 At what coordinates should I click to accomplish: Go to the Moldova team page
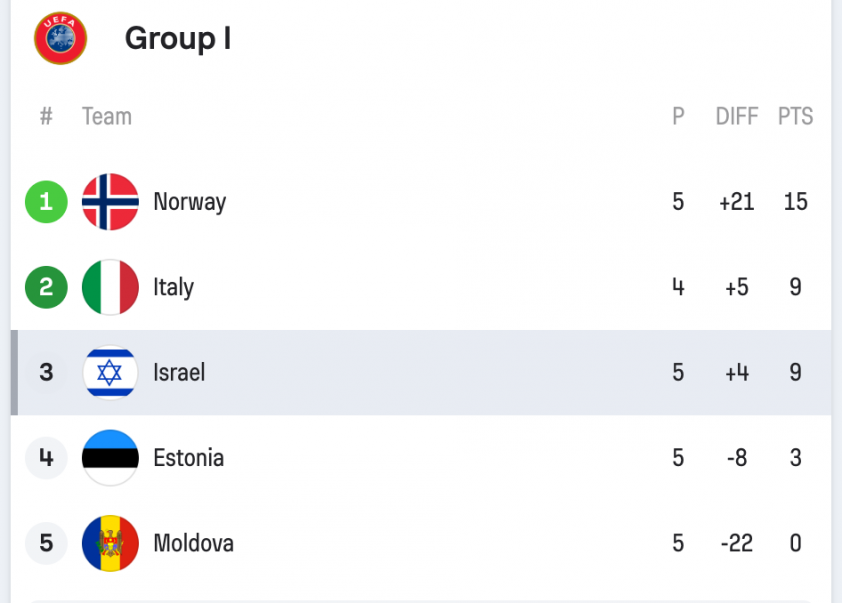pos(193,544)
